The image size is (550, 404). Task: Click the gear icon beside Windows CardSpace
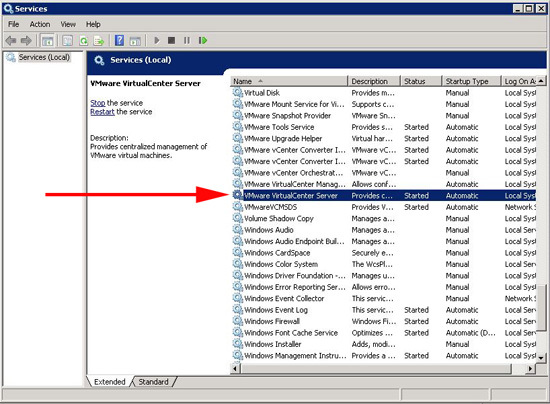pyautogui.click(x=238, y=252)
